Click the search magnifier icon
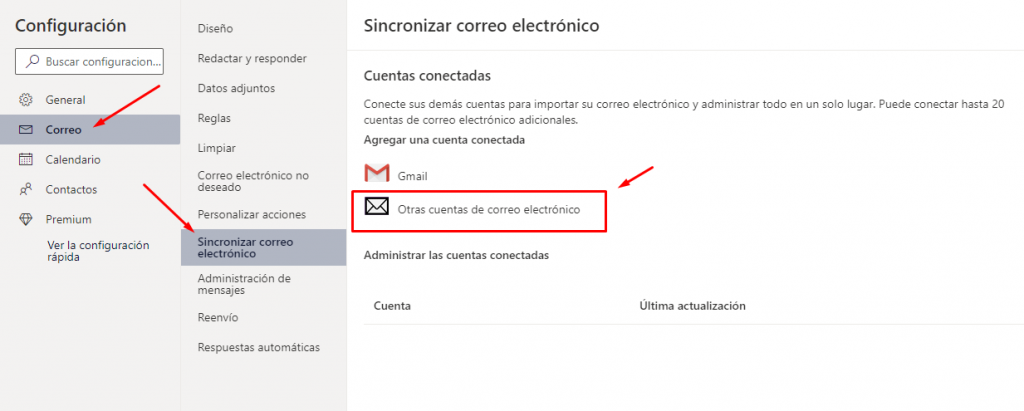 click(x=32, y=62)
